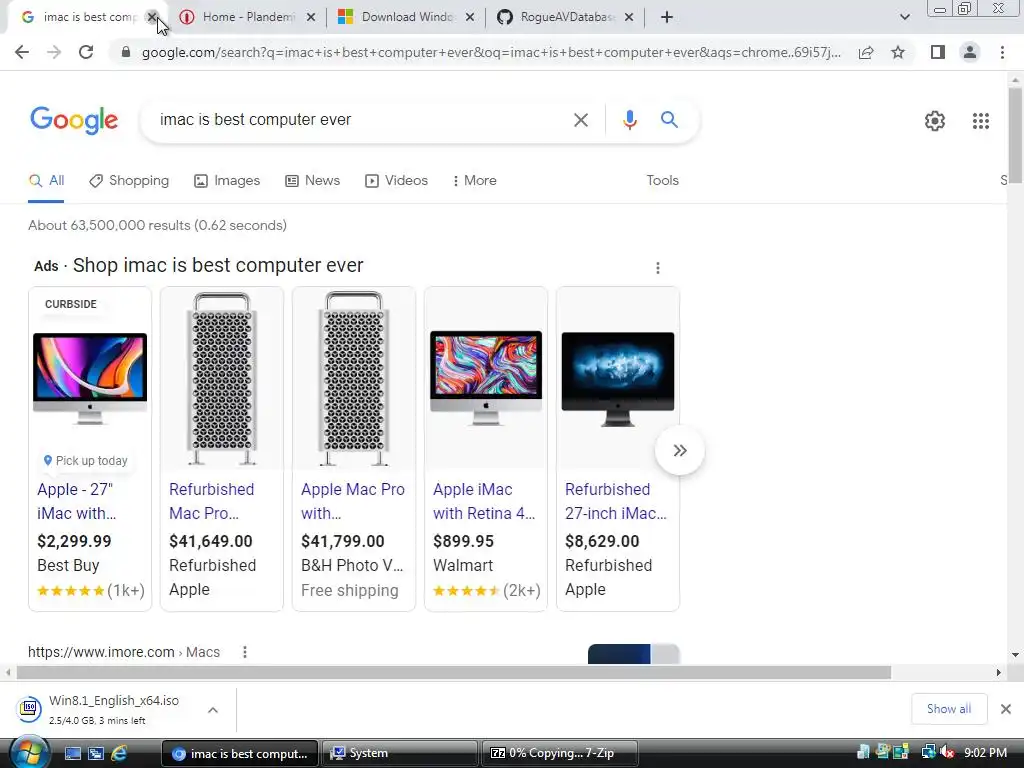Click the browser back arrow
The width and height of the screenshot is (1024, 768).
click(x=22, y=52)
